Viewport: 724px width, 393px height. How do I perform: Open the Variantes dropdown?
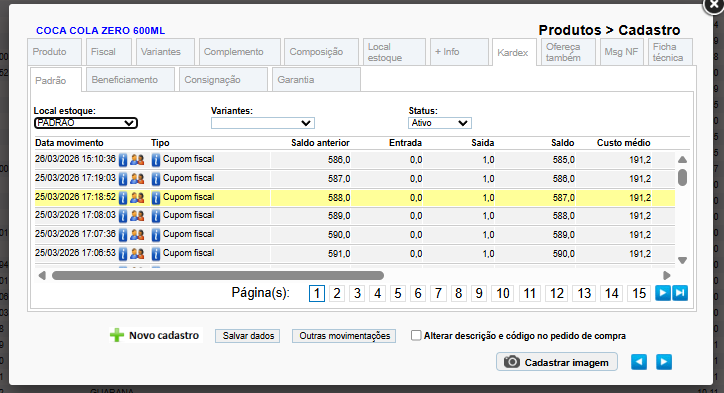coord(263,123)
